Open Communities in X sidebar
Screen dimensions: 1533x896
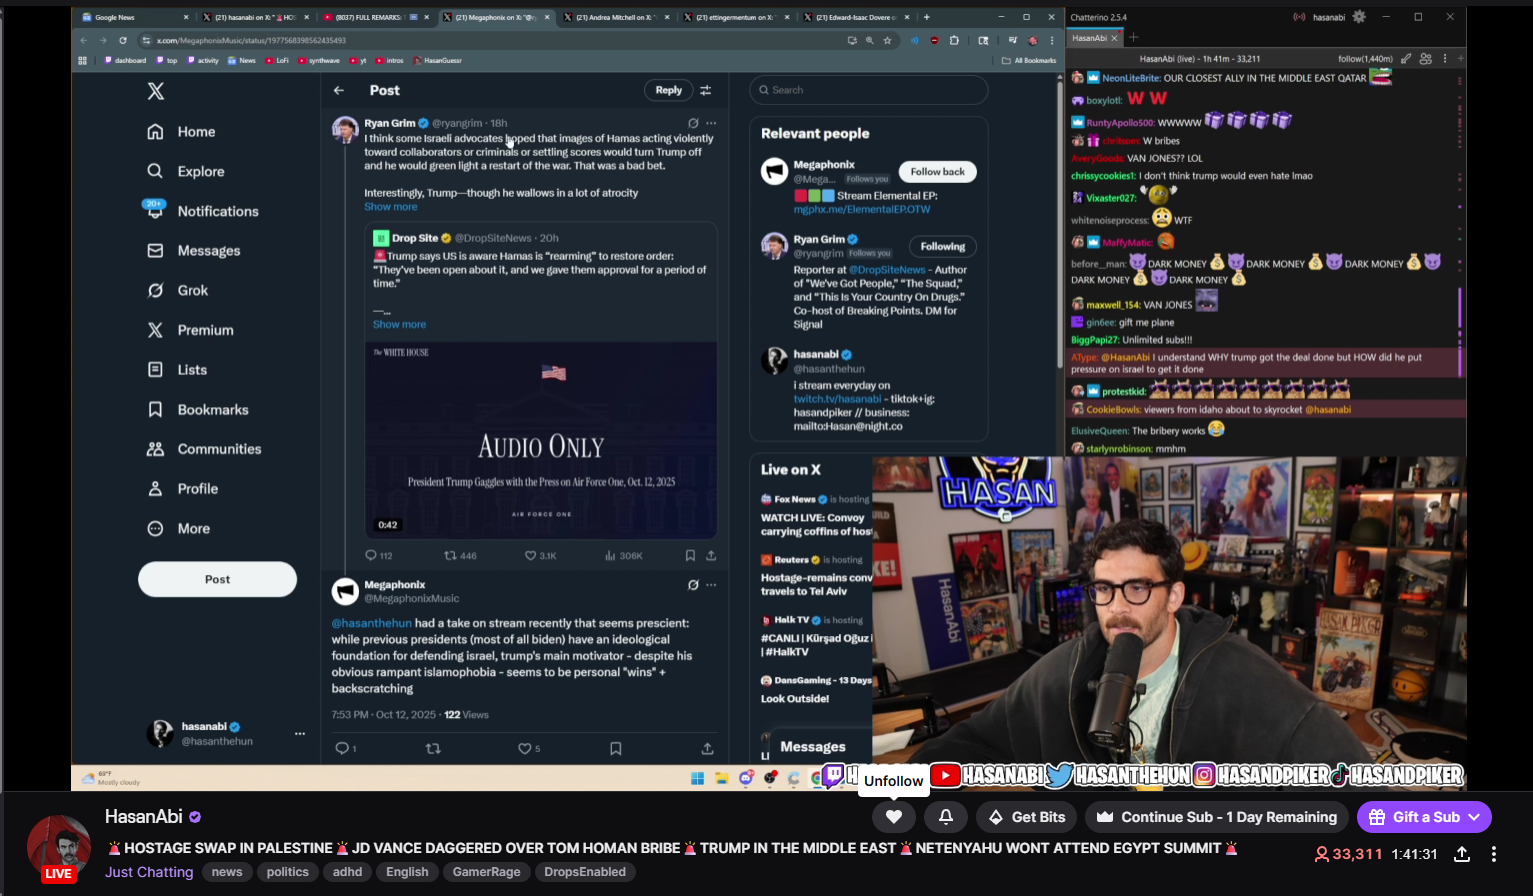tap(204, 449)
